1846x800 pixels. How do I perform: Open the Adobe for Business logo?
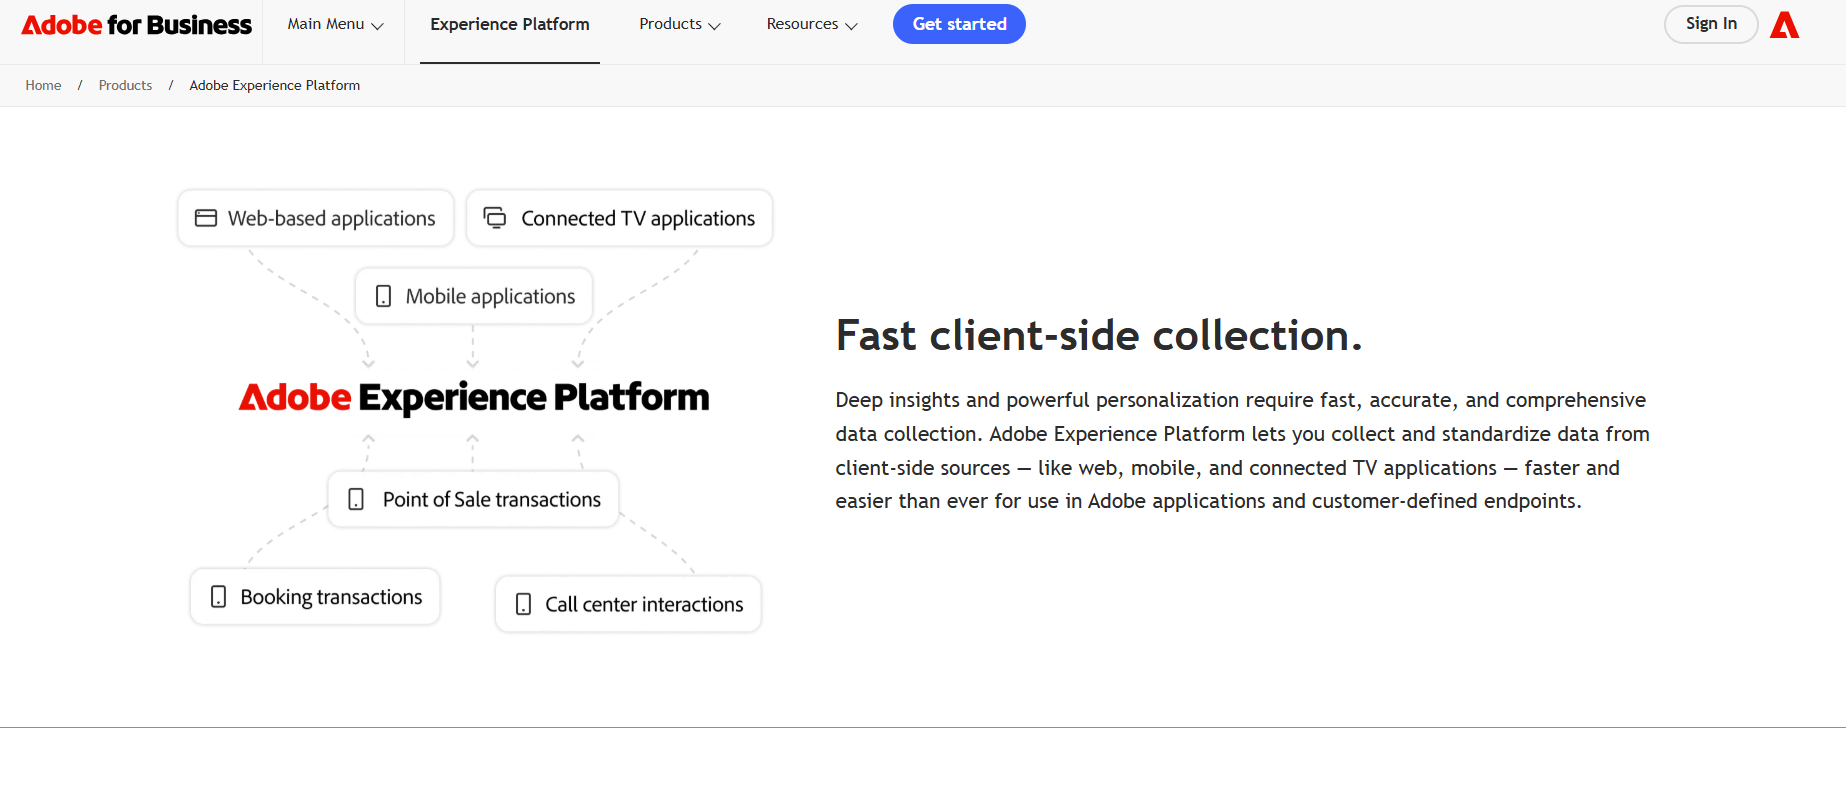(137, 25)
